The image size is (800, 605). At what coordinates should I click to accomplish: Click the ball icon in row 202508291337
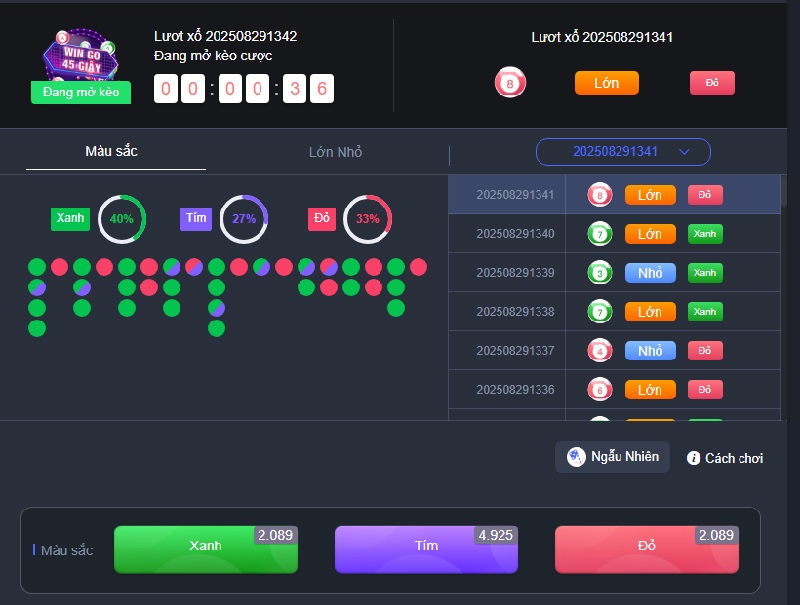point(599,351)
